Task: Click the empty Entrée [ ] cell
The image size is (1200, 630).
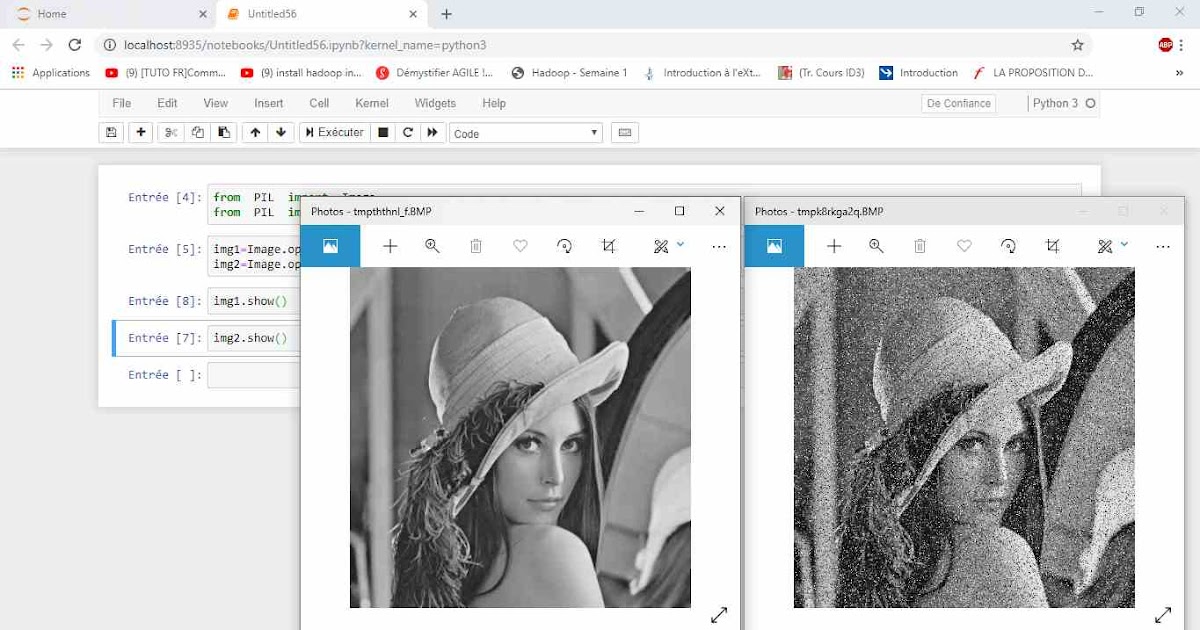Action: [x=256, y=375]
